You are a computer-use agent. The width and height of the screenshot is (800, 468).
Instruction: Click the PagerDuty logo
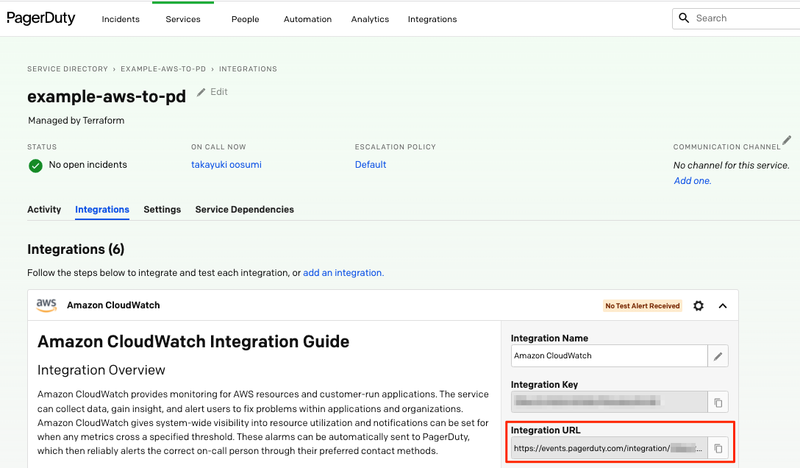pyautogui.click(x=41, y=18)
